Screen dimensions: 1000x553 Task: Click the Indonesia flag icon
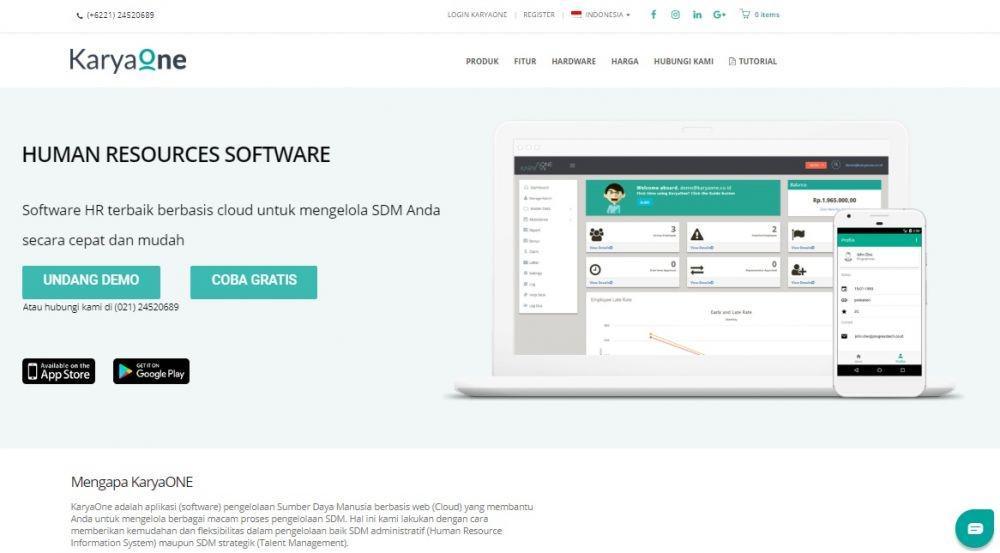(x=576, y=14)
